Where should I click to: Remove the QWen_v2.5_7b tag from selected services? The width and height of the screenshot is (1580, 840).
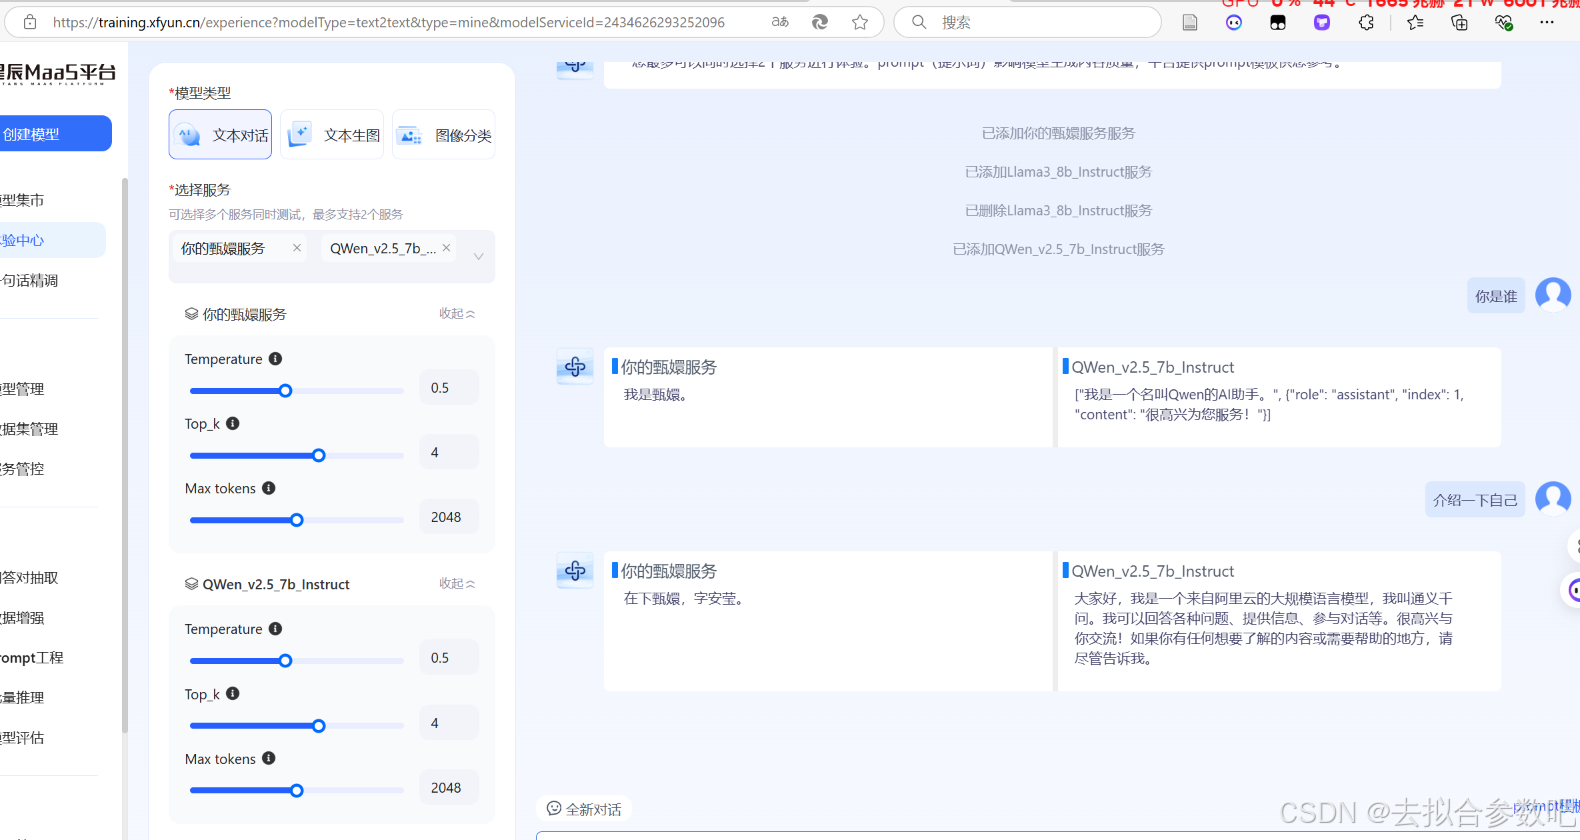(x=446, y=248)
